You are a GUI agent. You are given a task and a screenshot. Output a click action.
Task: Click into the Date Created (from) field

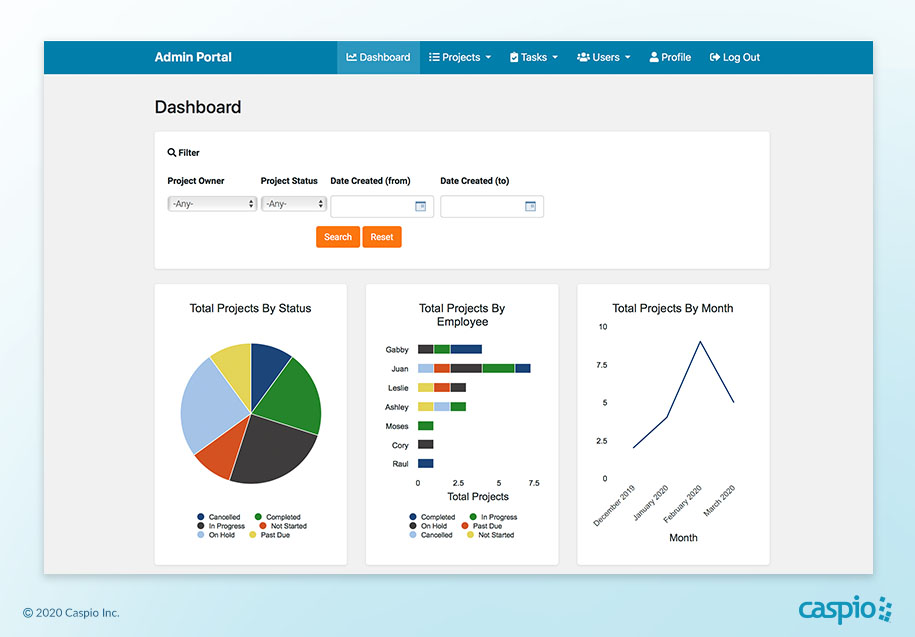pyautogui.click(x=371, y=207)
